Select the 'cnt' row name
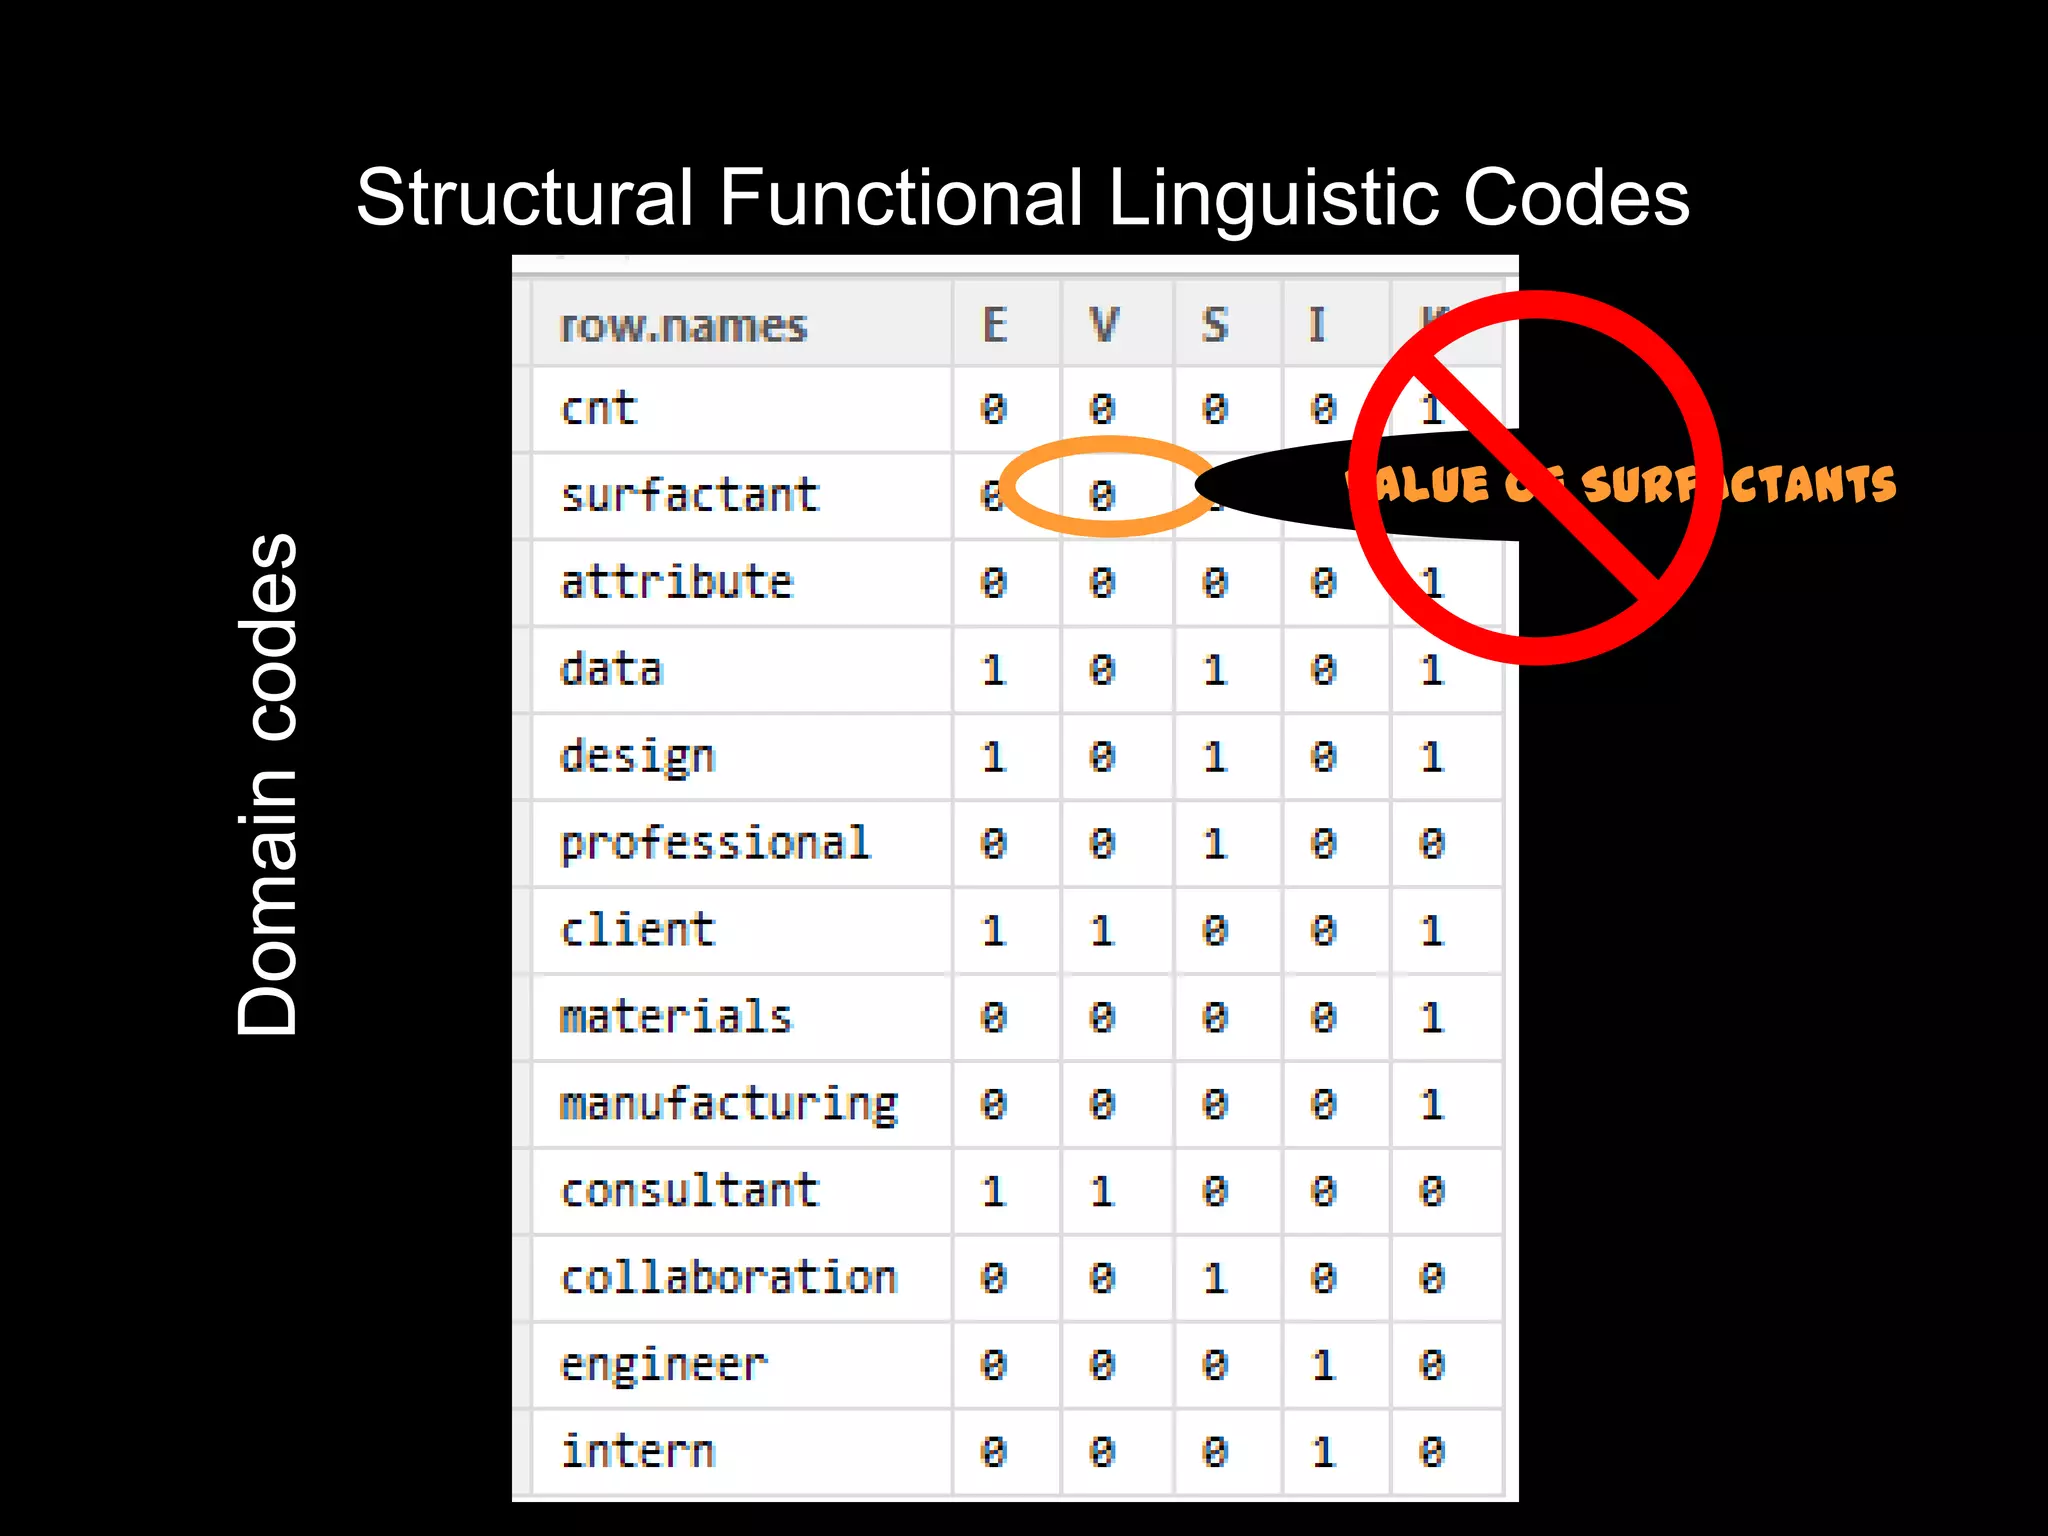This screenshot has height=1536, width=2048. pos(598,409)
